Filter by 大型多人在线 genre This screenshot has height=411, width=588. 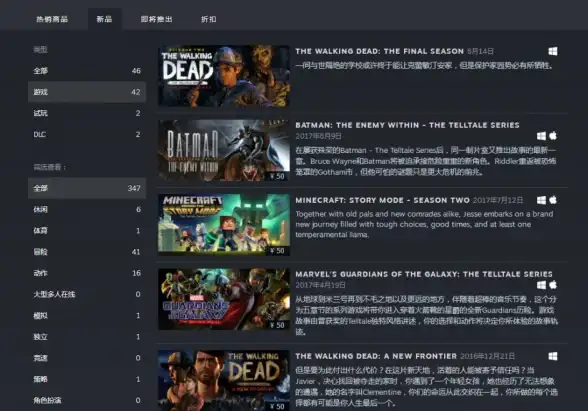click(x=87, y=294)
